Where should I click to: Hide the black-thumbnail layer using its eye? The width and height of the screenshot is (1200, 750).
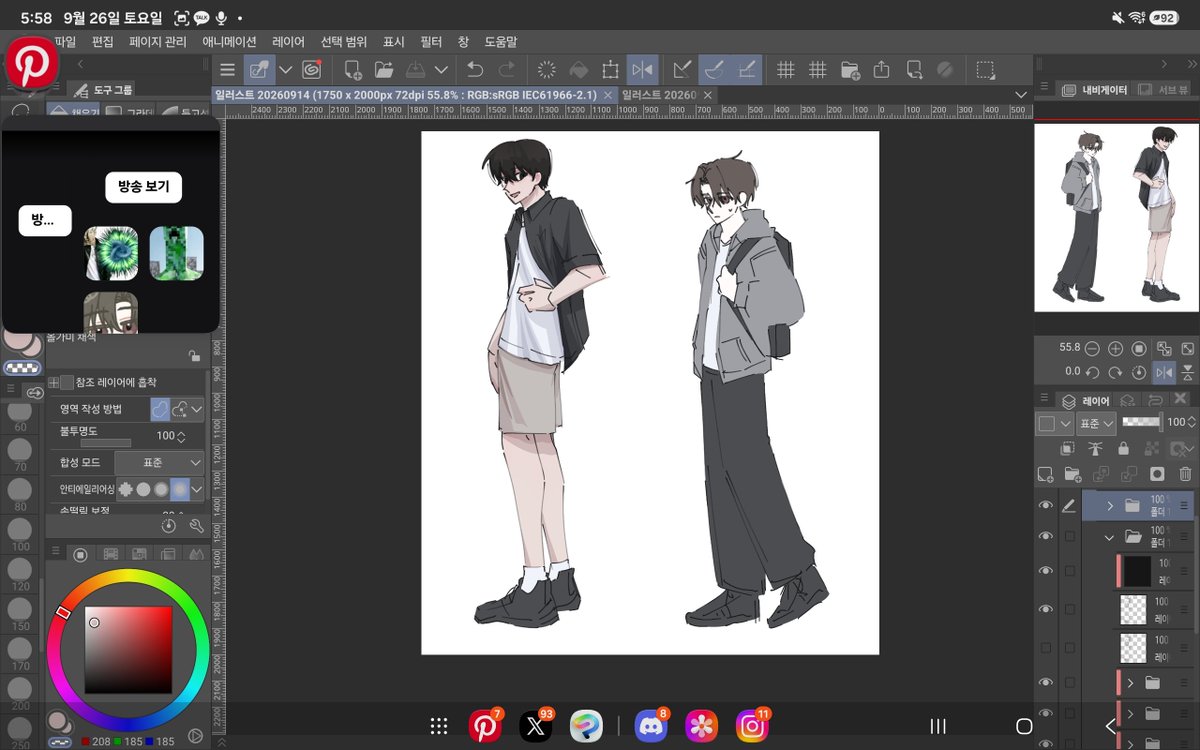coord(1046,571)
